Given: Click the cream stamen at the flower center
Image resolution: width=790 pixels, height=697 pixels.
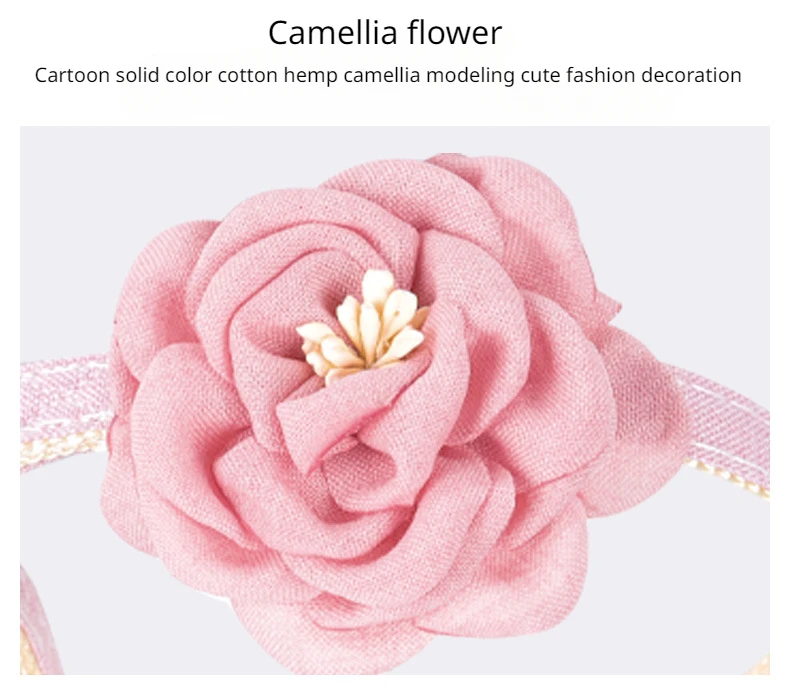Looking at the screenshot, I should pyautogui.click(x=364, y=326).
